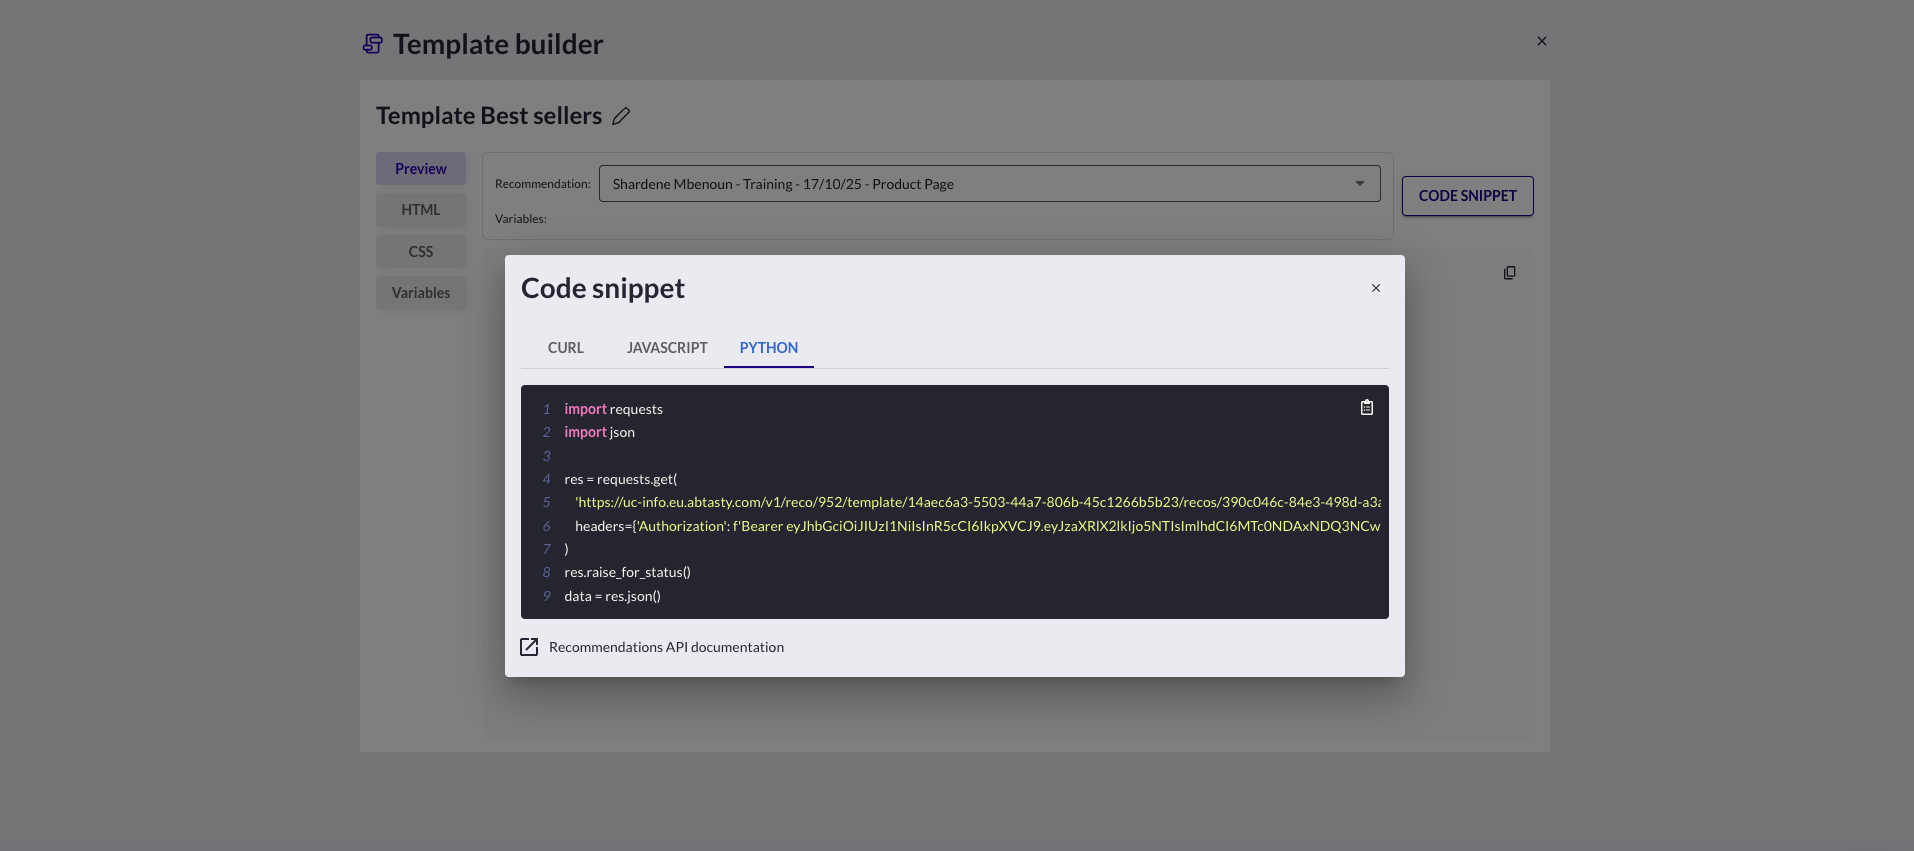Image resolution: width=1914 pixels, height=851 pixels.
Task: Open the Recommendations API documentation link
Action: click(666, 647)
